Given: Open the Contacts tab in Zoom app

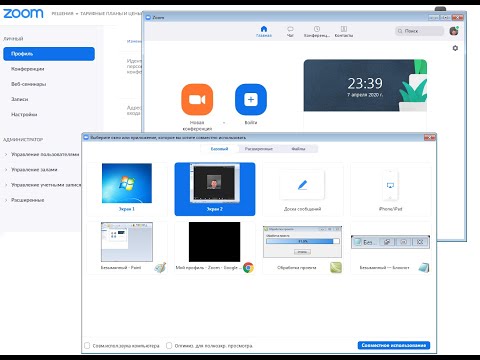Looking at the screenshot, I should (344, 31).
